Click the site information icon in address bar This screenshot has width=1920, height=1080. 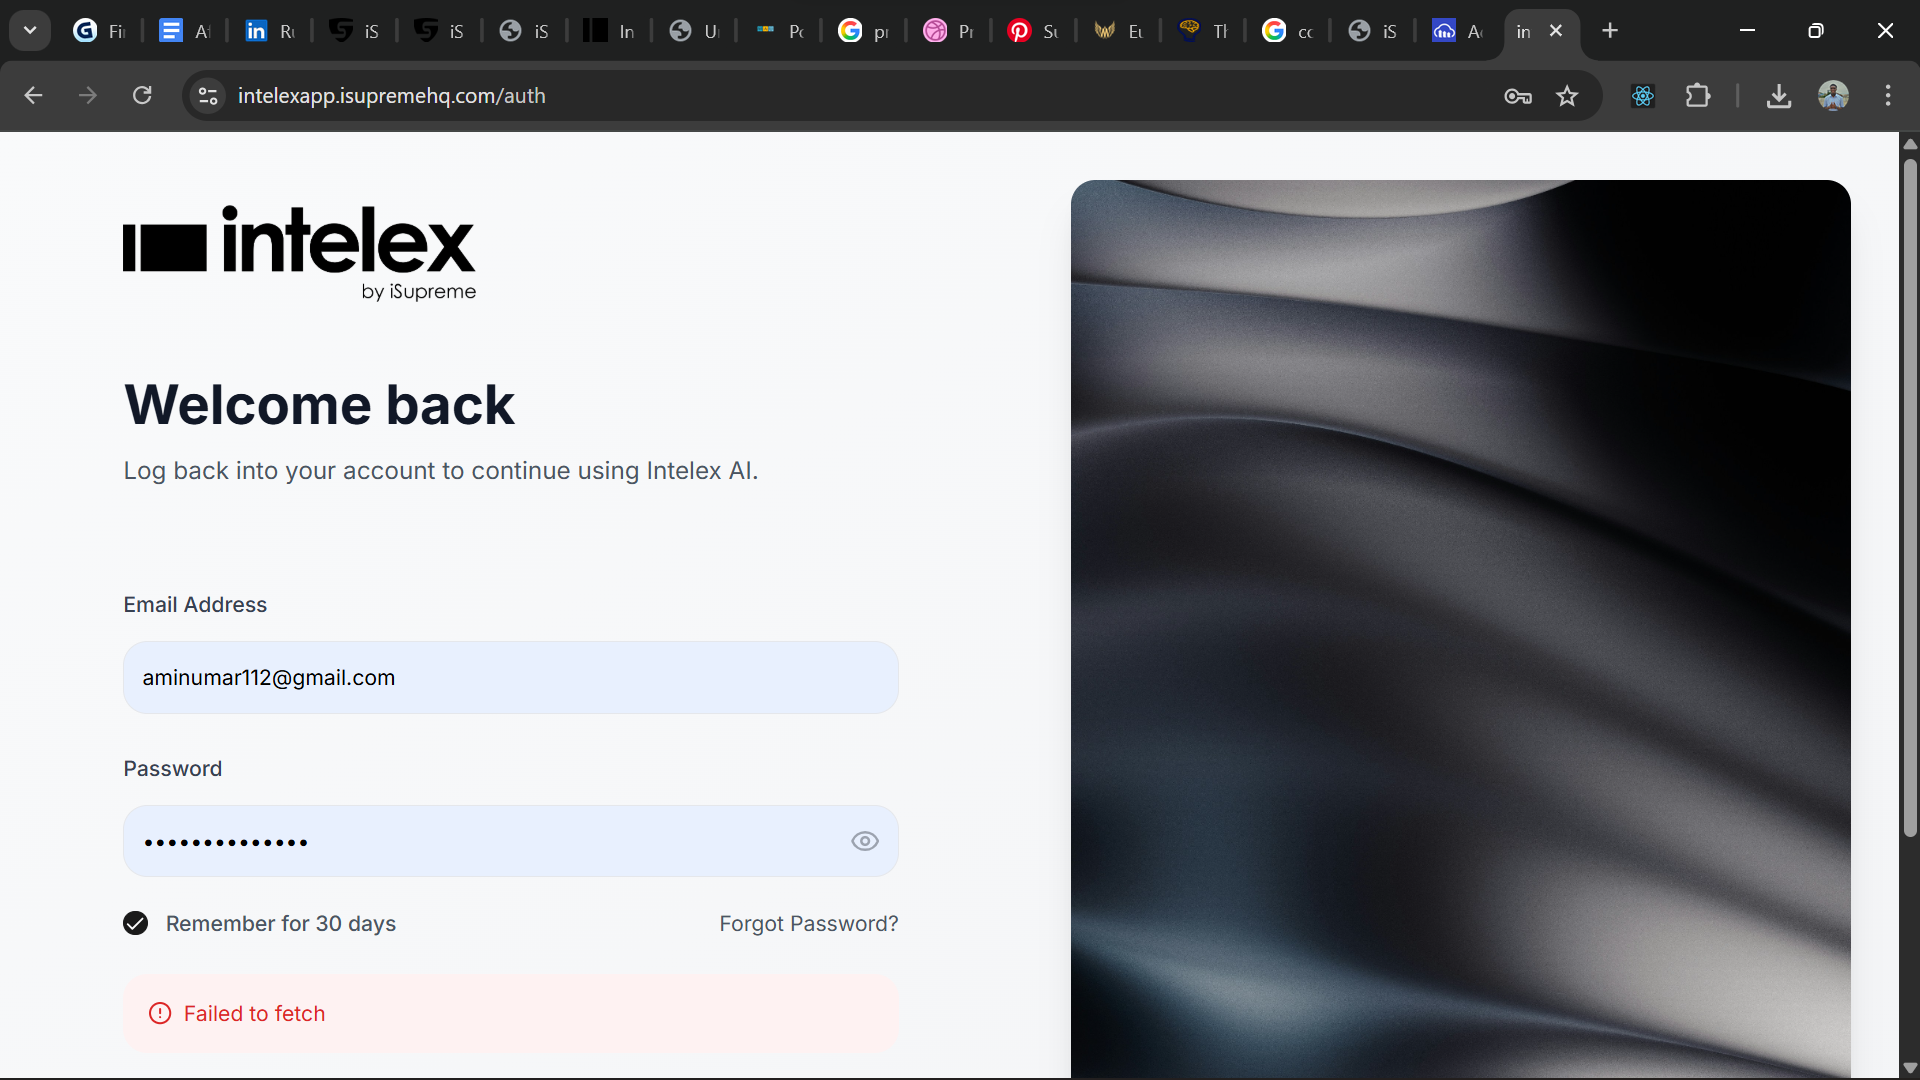[207, 95]
